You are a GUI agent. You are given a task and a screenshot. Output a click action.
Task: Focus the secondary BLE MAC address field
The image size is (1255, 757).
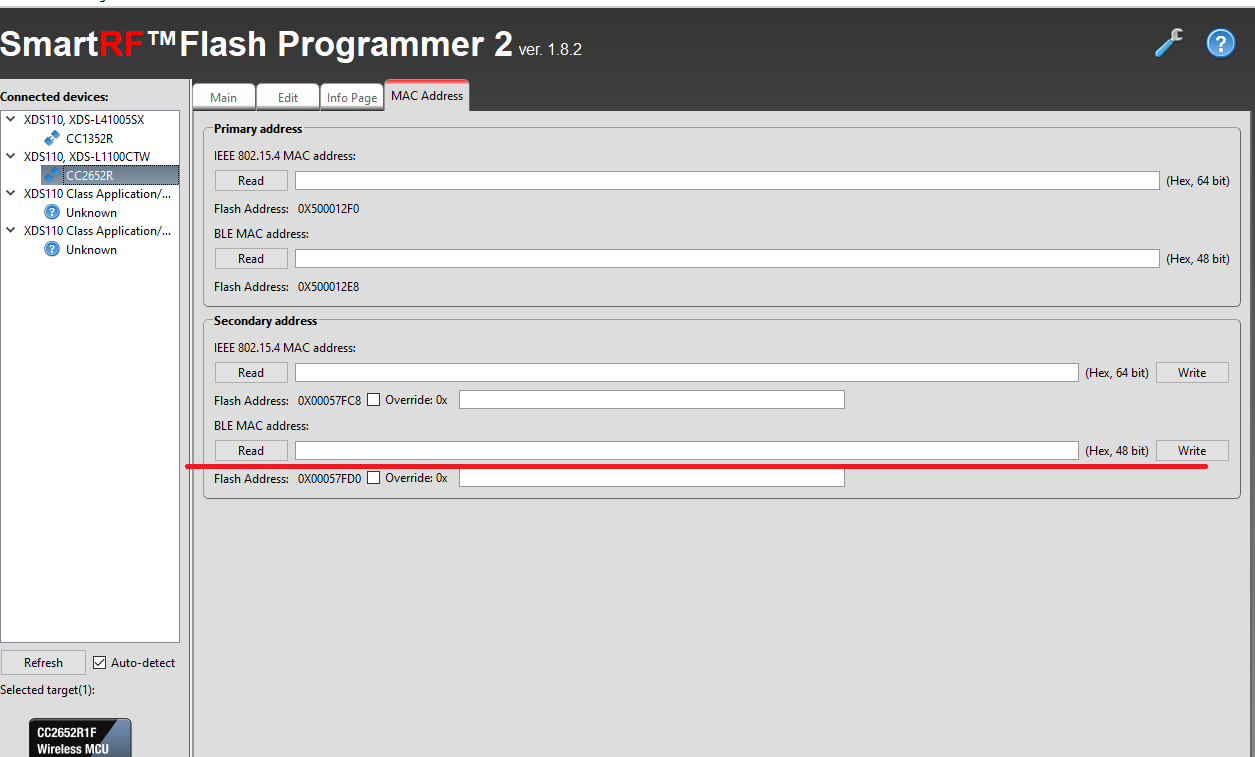tap(686, 451)
